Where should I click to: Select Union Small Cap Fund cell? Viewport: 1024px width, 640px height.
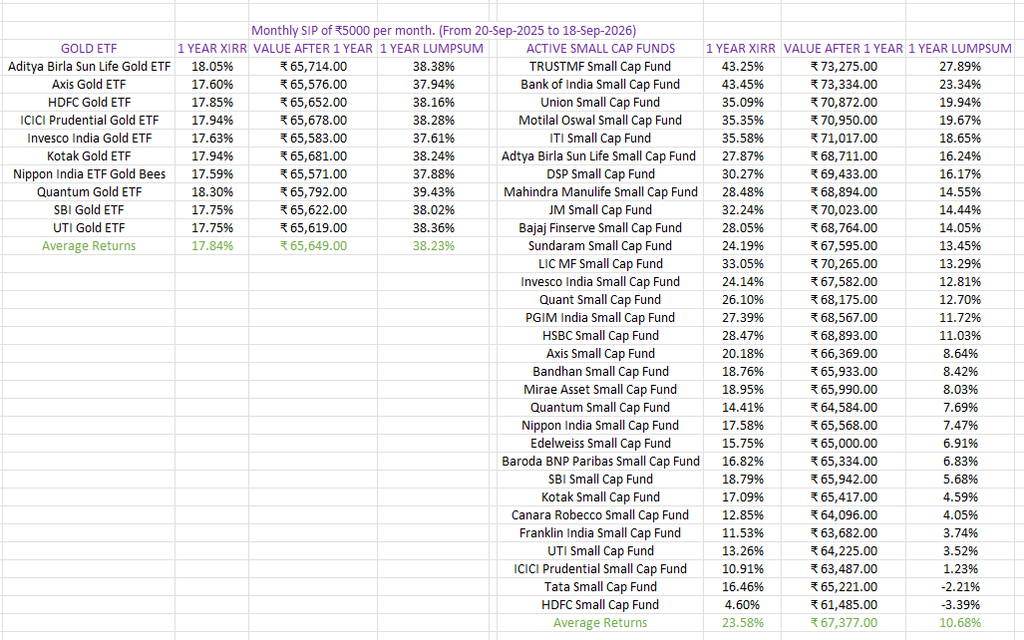point(600,103)
